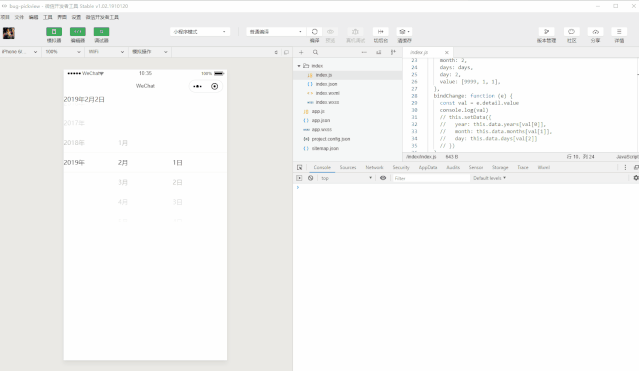Image resolution: width=639 pixels, height=371 pixels.
Task: Select app.json in file tree
Action: tap(348, 120)
